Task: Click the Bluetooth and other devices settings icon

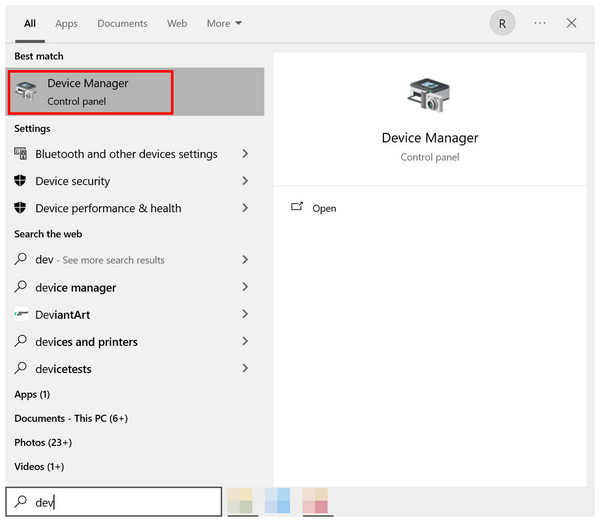Action: [x=21, y=154]
